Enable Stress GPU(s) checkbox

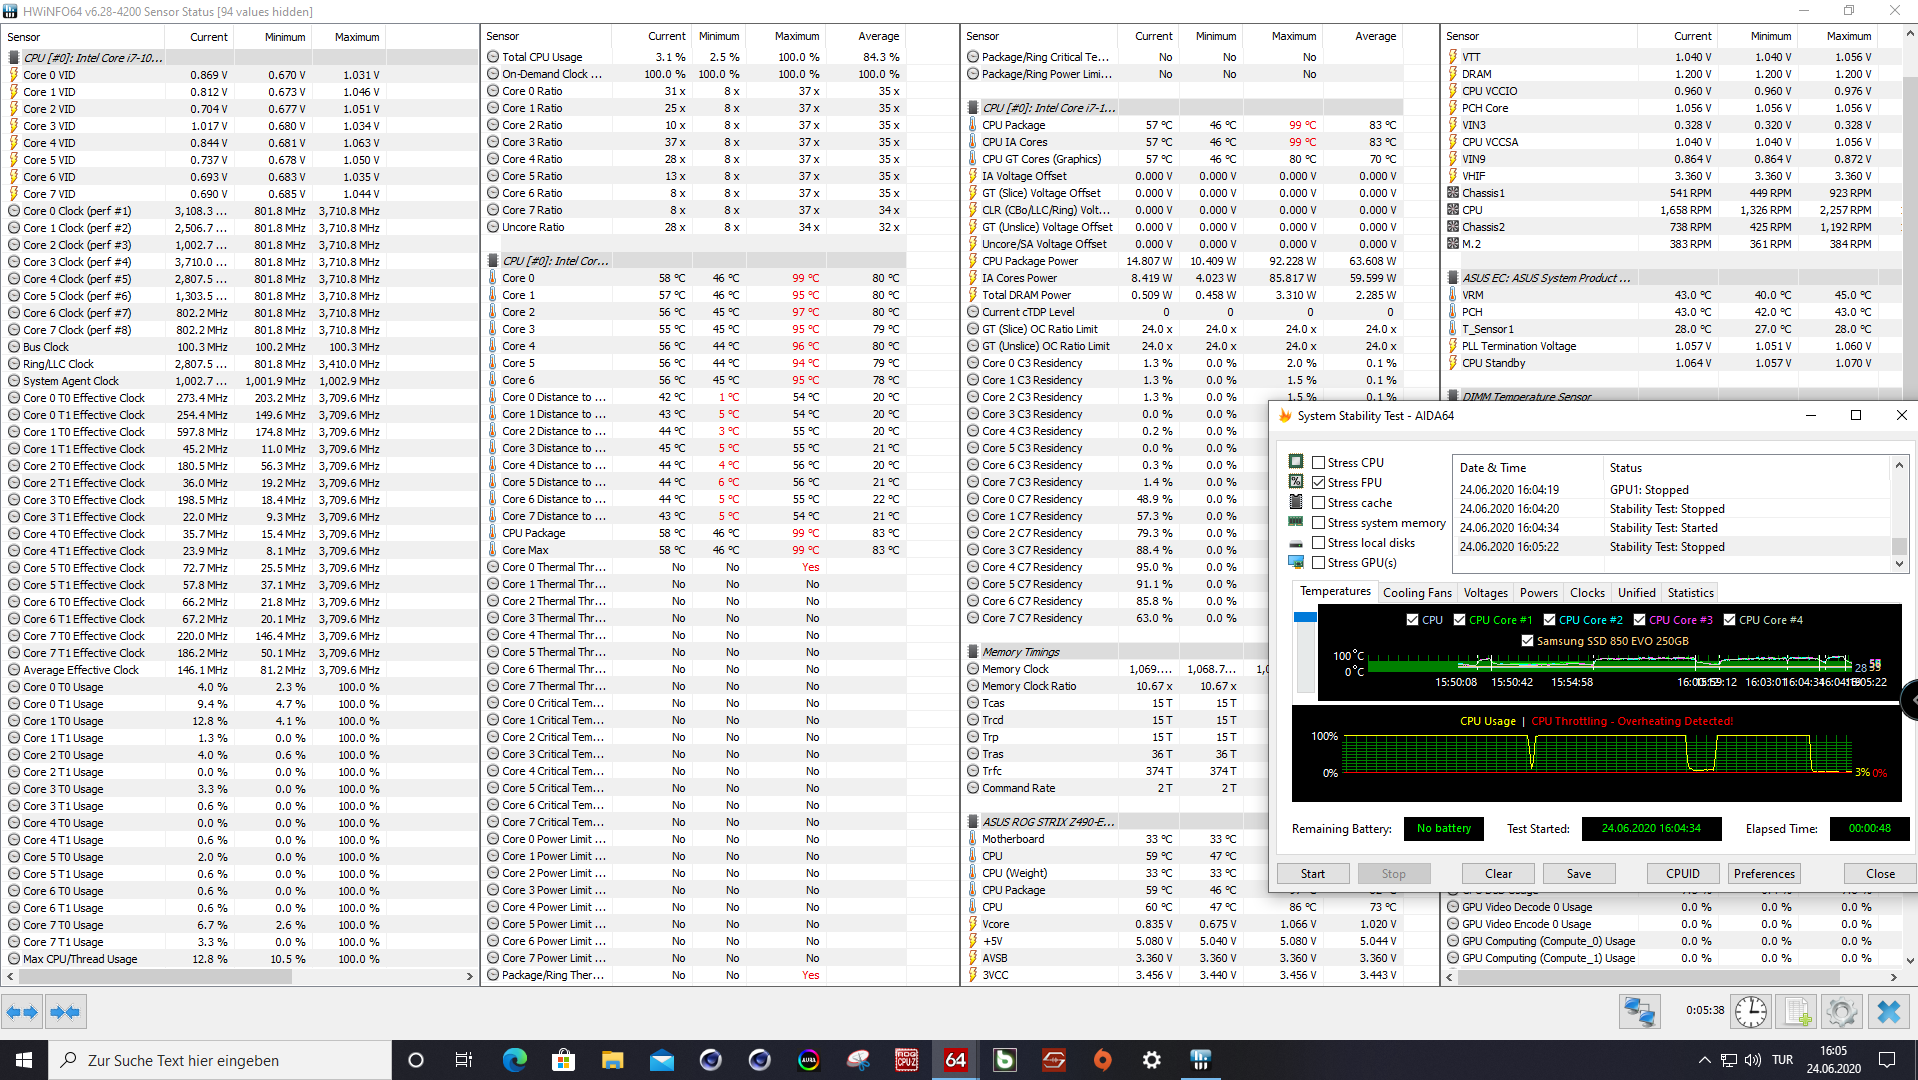[1319, 562]
